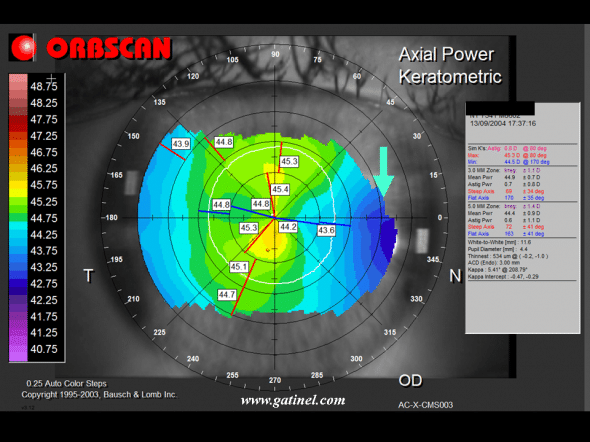
Task: Click the 44.2 label near center
Action: tap(288, 227)
